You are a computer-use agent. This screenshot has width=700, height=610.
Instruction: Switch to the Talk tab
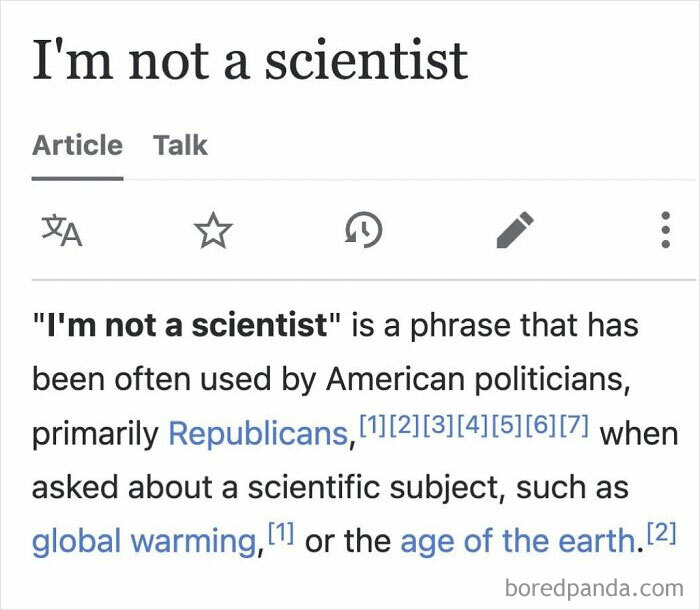[x=180, y=145]
